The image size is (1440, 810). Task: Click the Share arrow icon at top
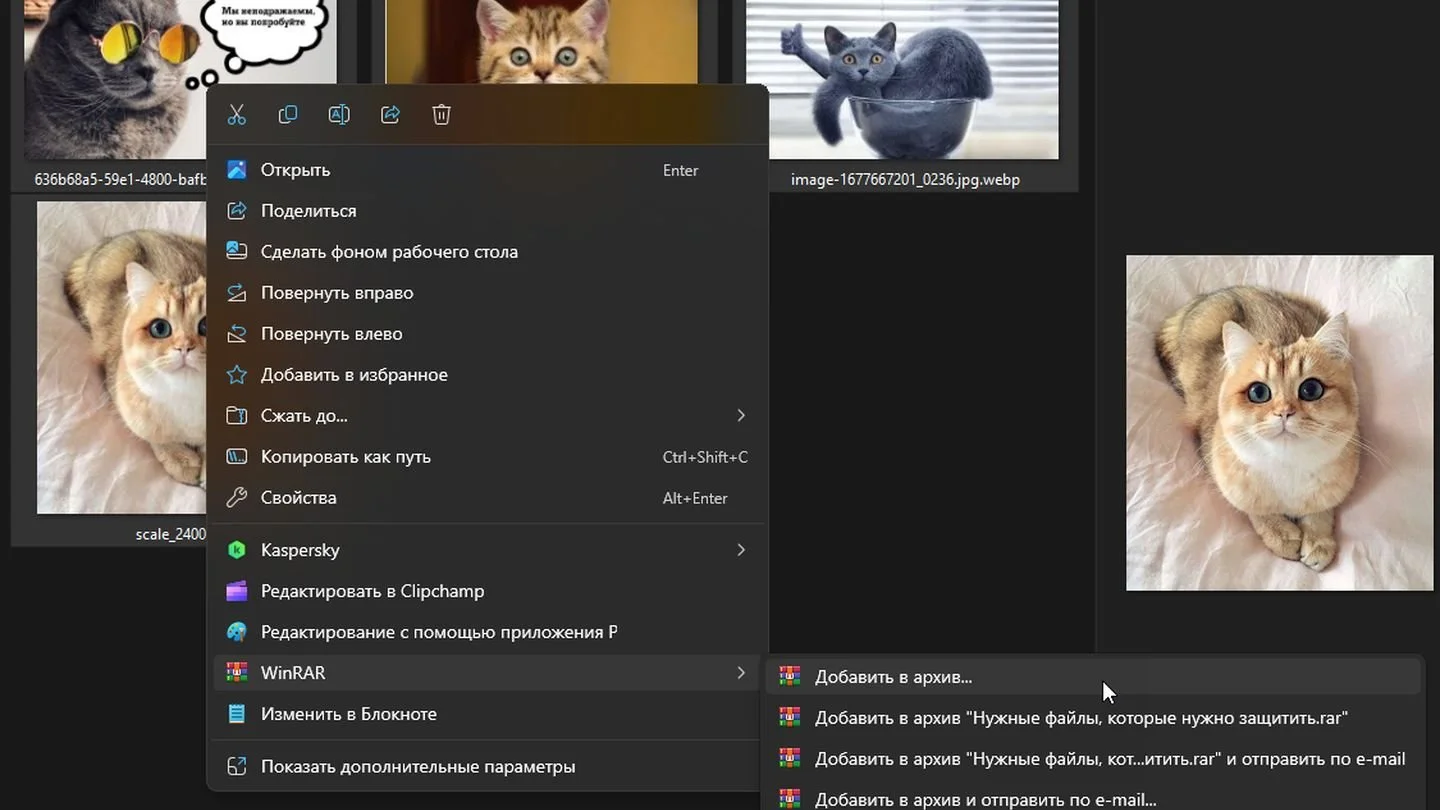pyautogui.click(x=390, y=115)
